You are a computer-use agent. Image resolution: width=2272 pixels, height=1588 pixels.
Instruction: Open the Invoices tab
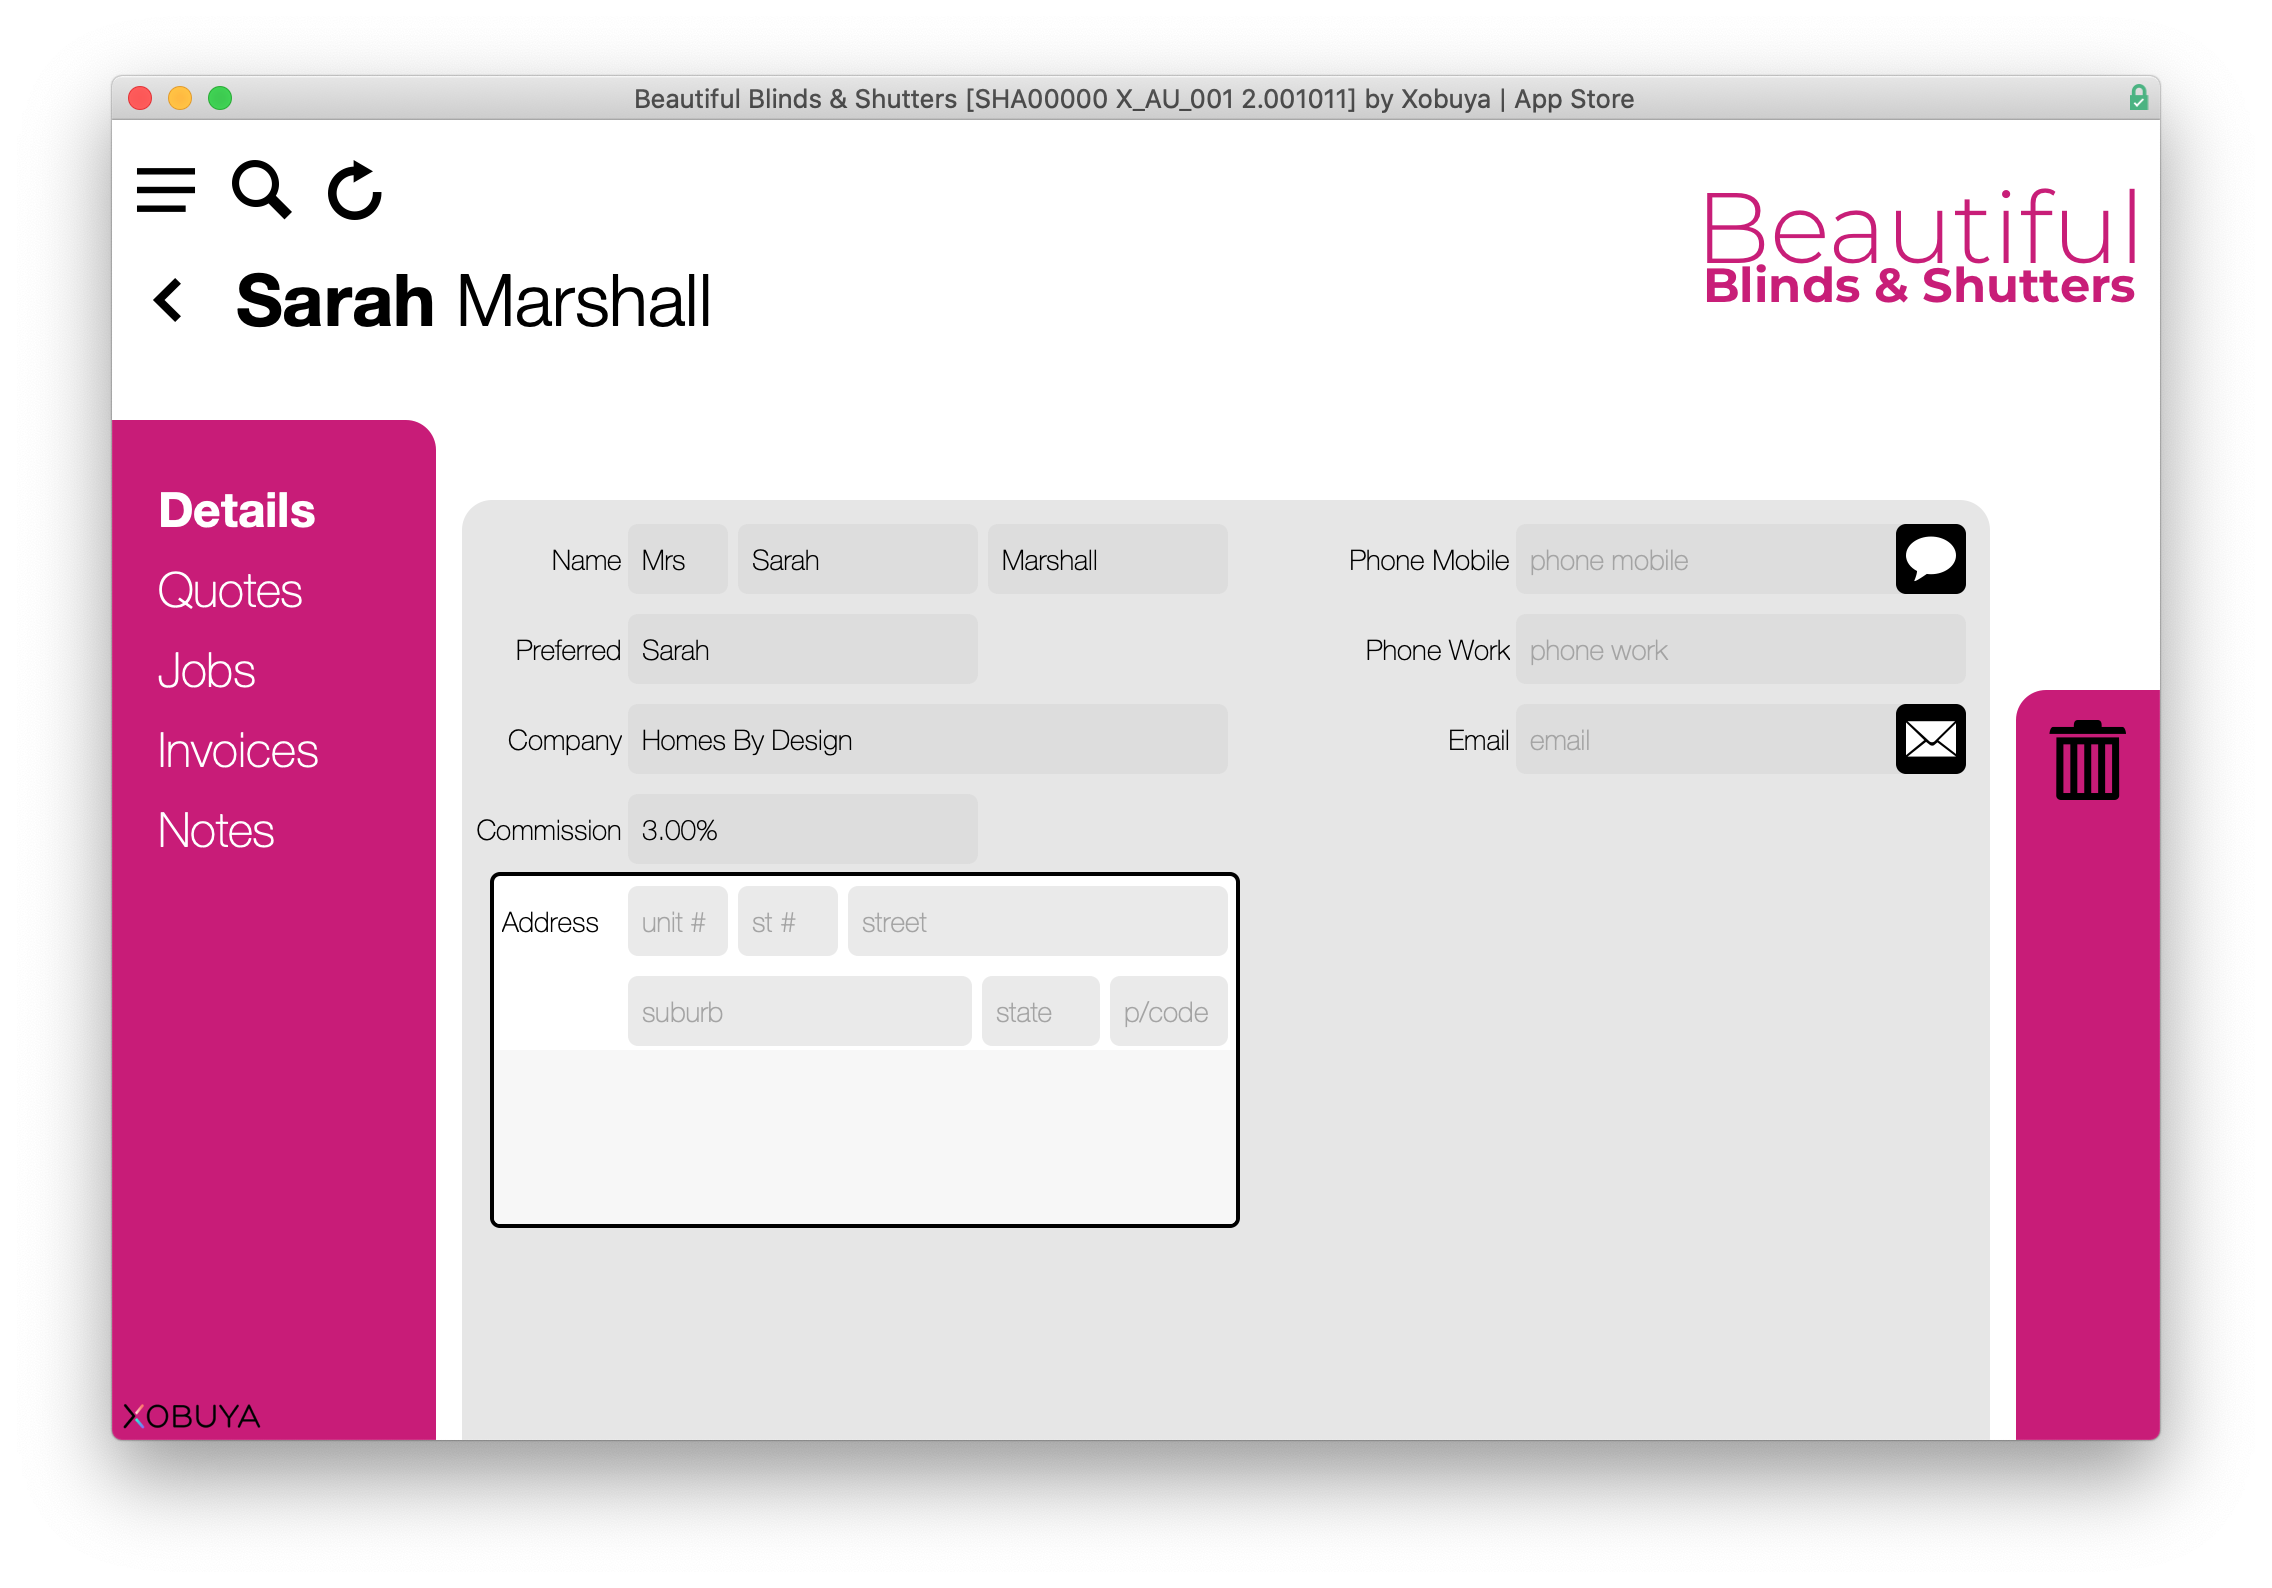tap(238, 750)
